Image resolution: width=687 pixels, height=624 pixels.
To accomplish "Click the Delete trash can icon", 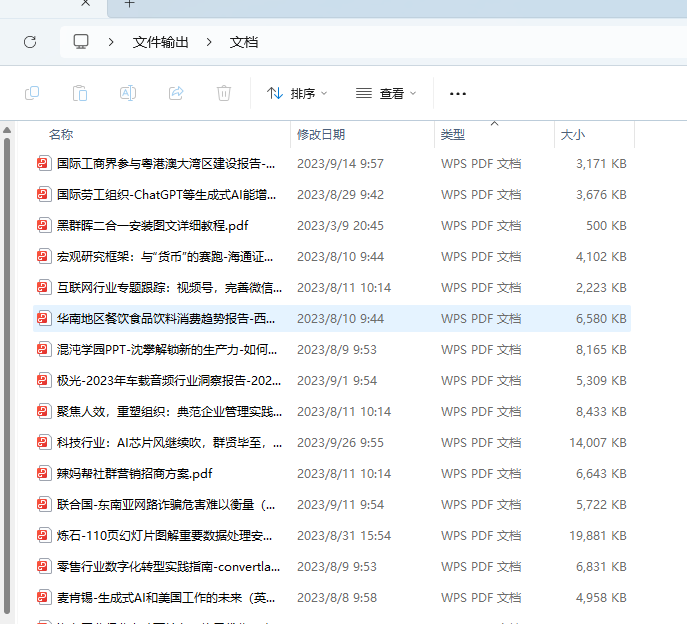I will point(224,93).
